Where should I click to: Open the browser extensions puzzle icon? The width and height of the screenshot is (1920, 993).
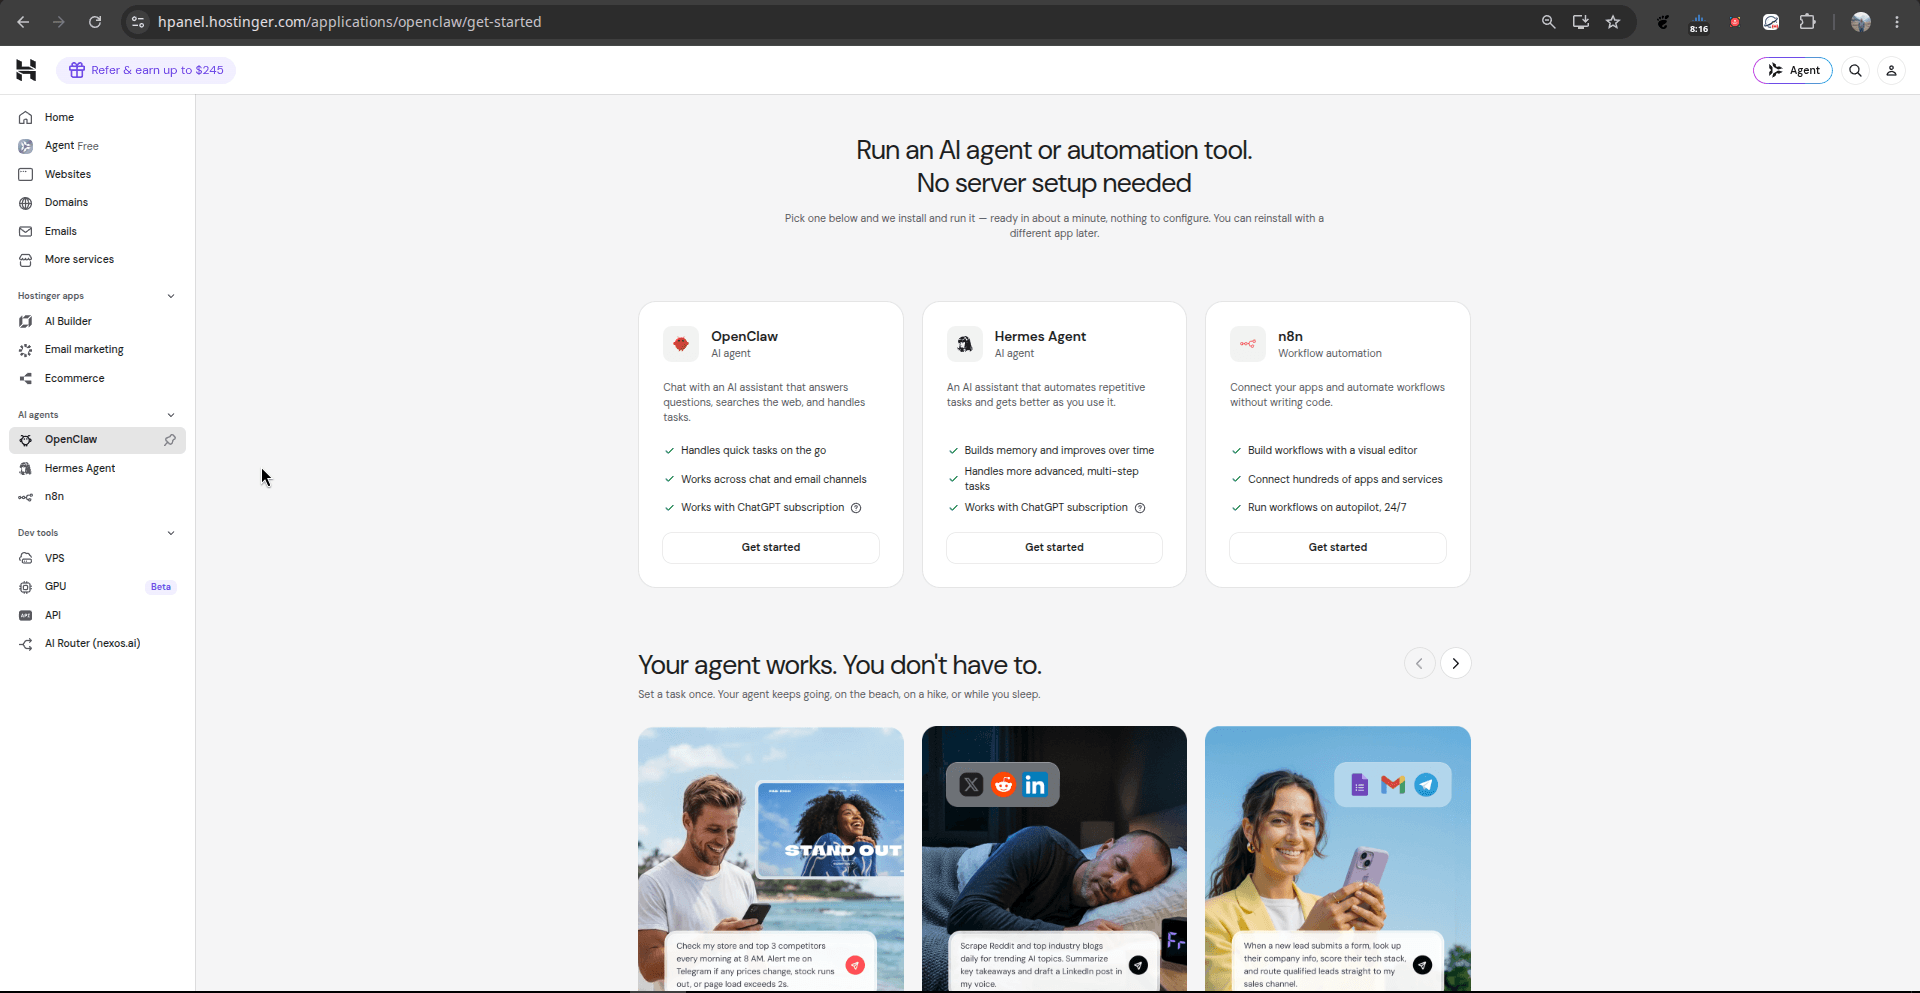[1807, 22]
